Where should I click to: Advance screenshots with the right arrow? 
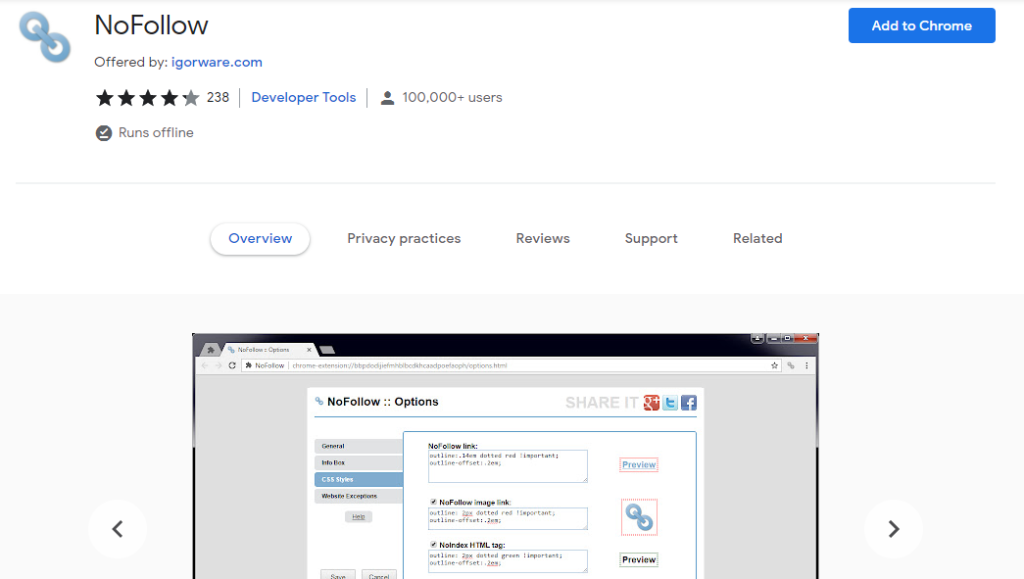click(893, 529)
